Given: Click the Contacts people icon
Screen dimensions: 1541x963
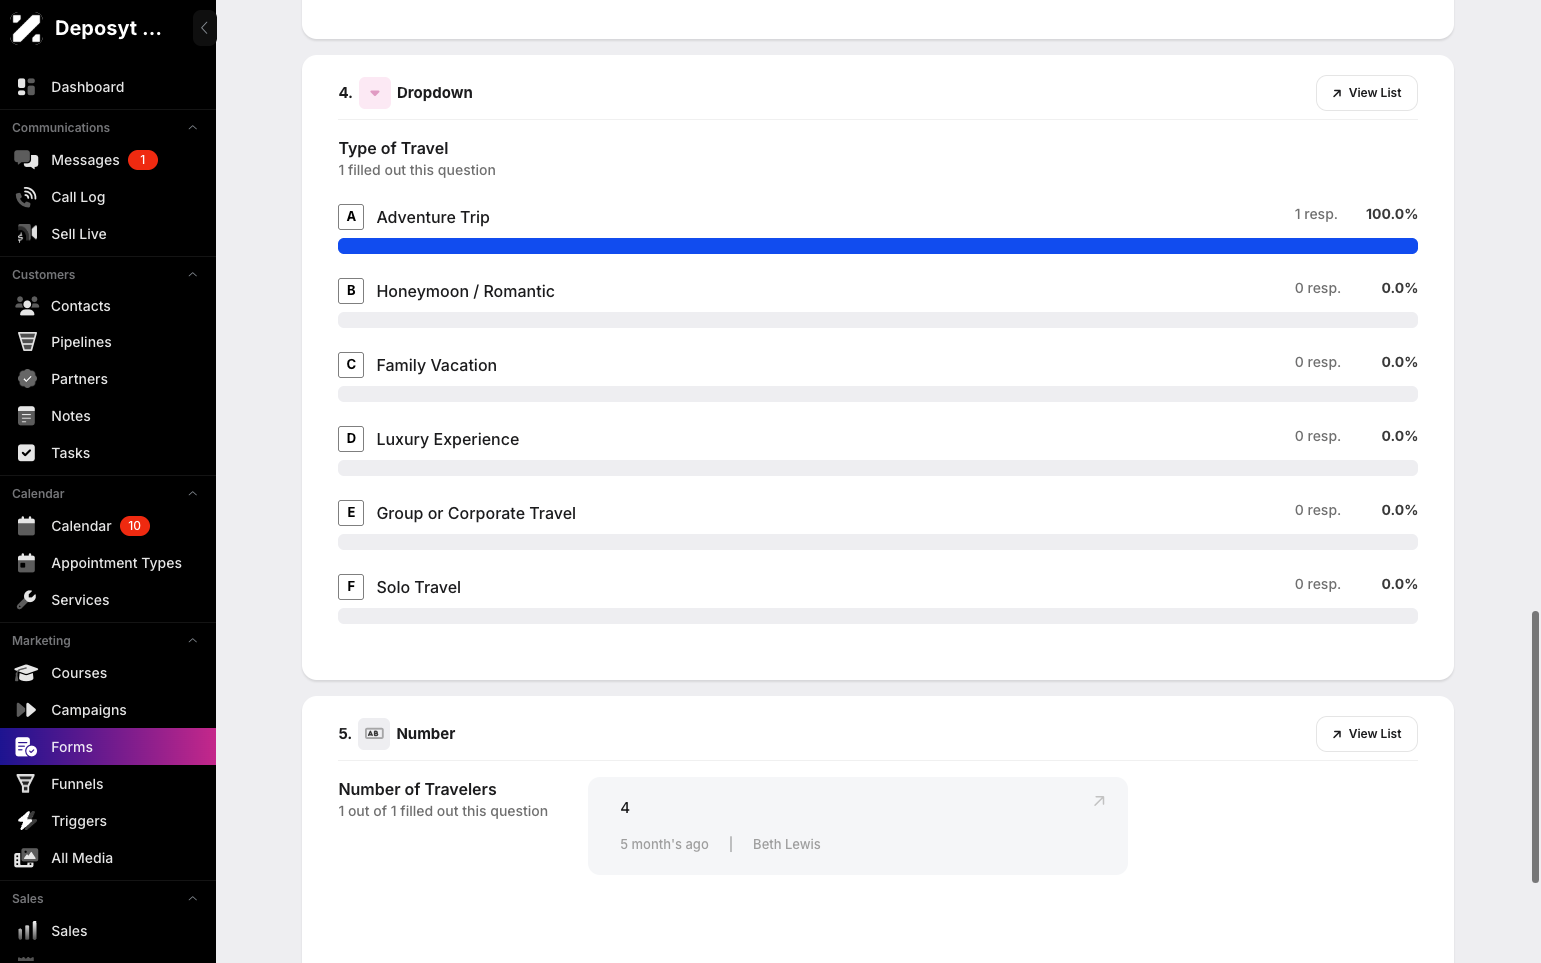Looking at the screenshot, I should [27, 306].
